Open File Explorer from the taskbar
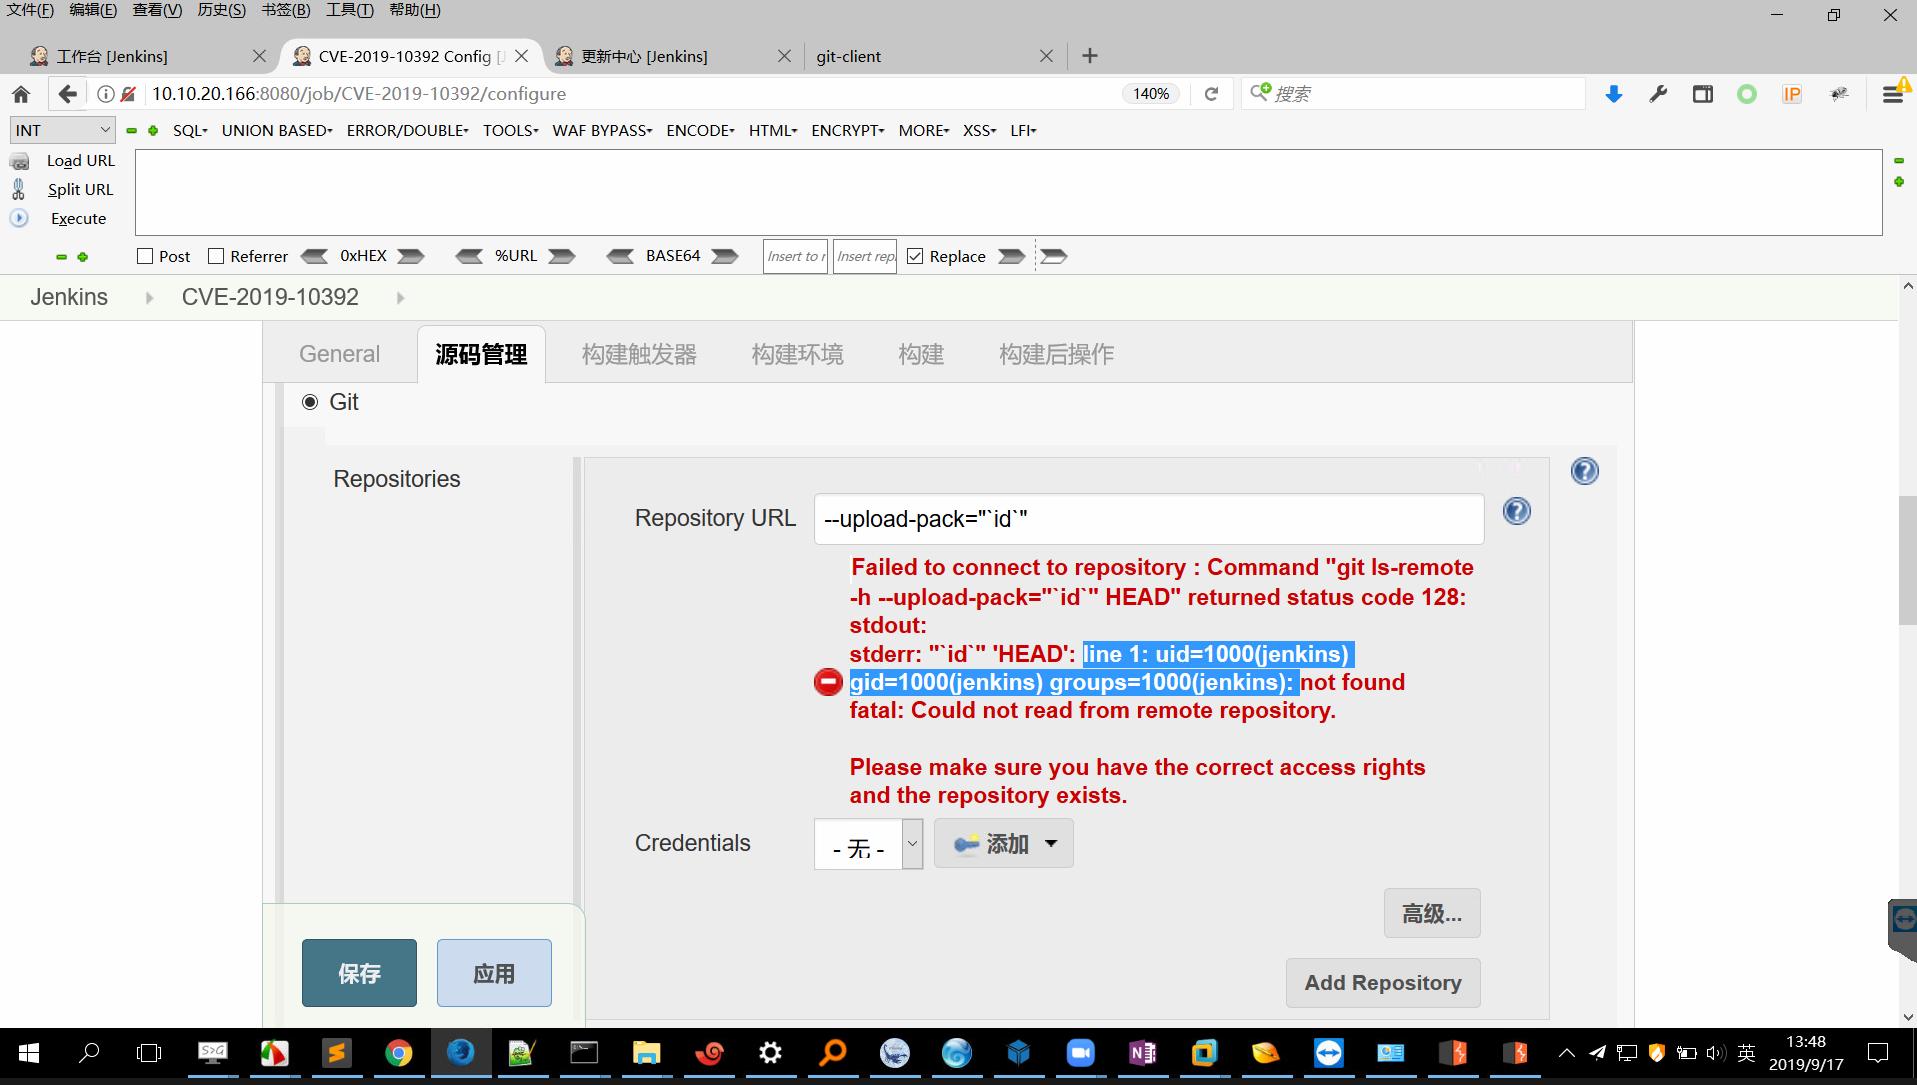This screenshot has height=1085, width=1917. point(646,1053)
